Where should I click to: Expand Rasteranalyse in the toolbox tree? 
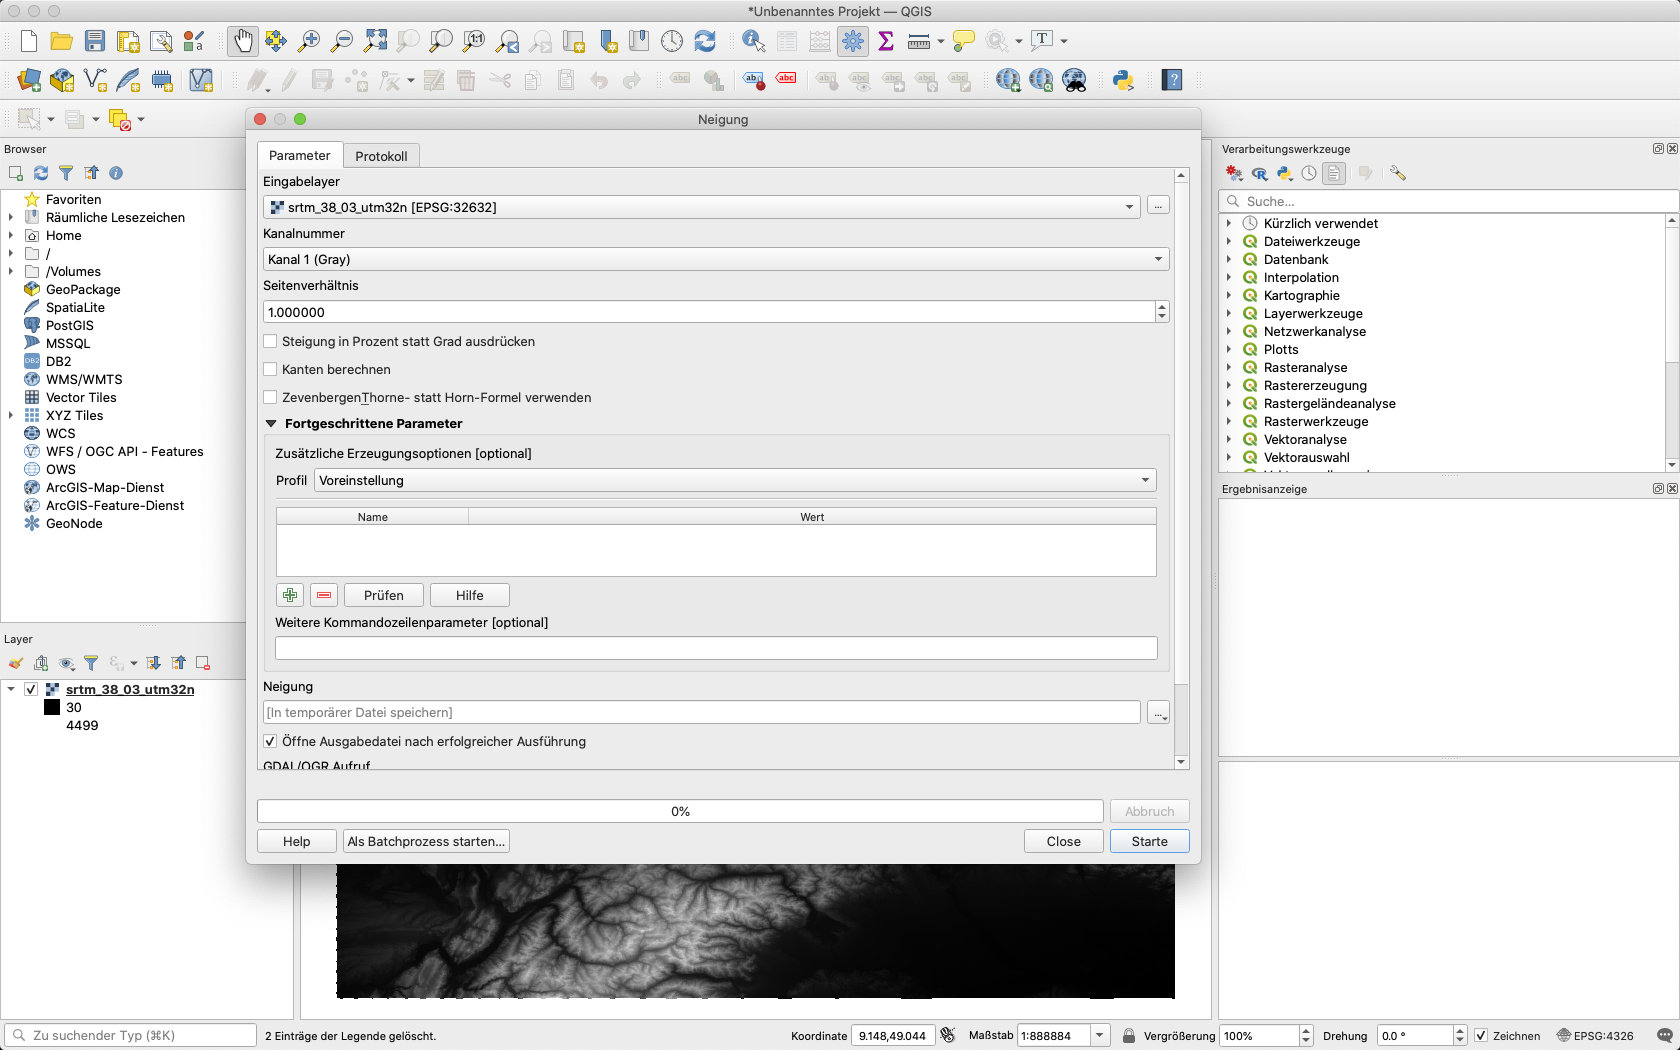pos(1229,368)
